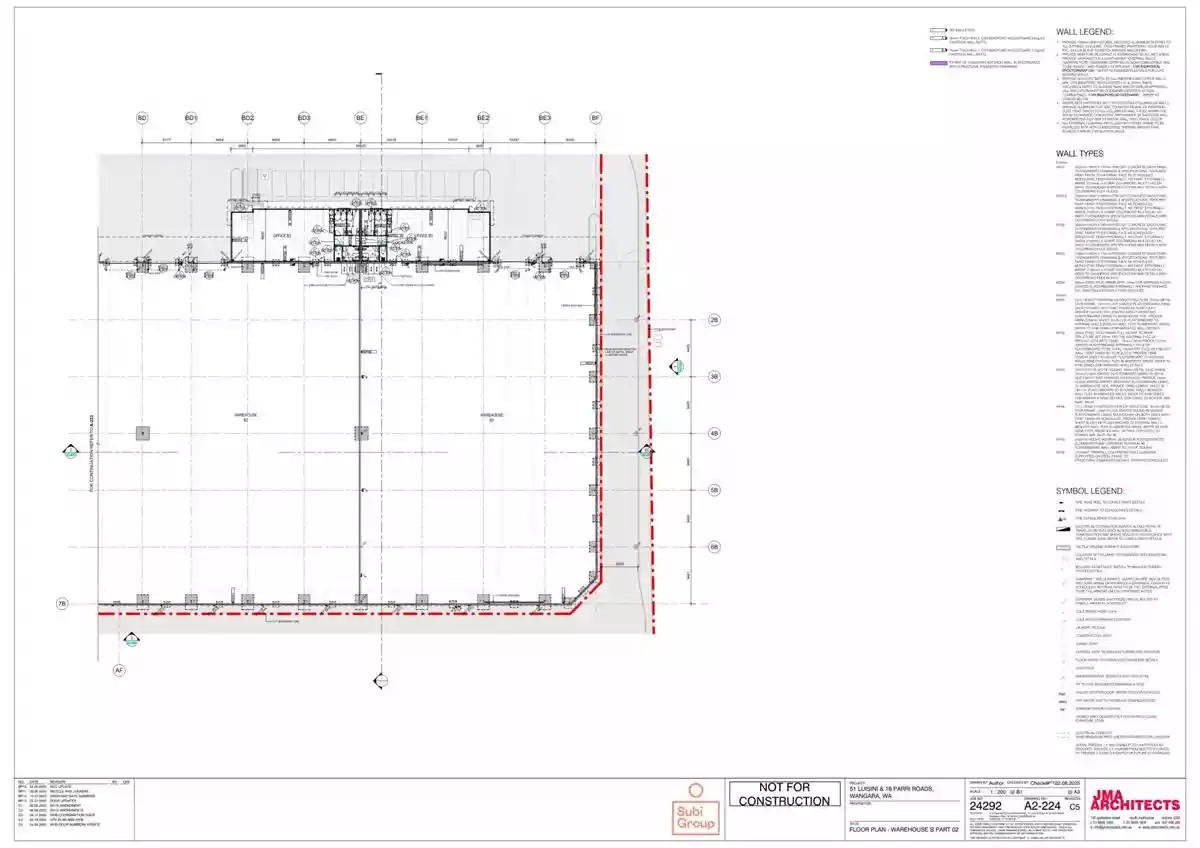Click the SYMBOL LEGEND heading
1200x848 pixels.
pos(1090,491)
